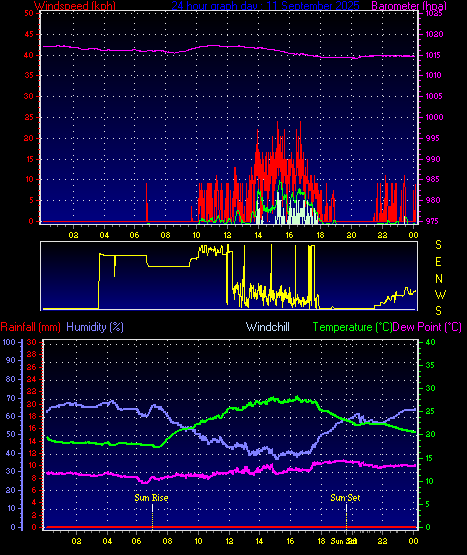Click the 40 temperature scale value
Viewport: 467px width, 555px height.
(x=430, y=342)
